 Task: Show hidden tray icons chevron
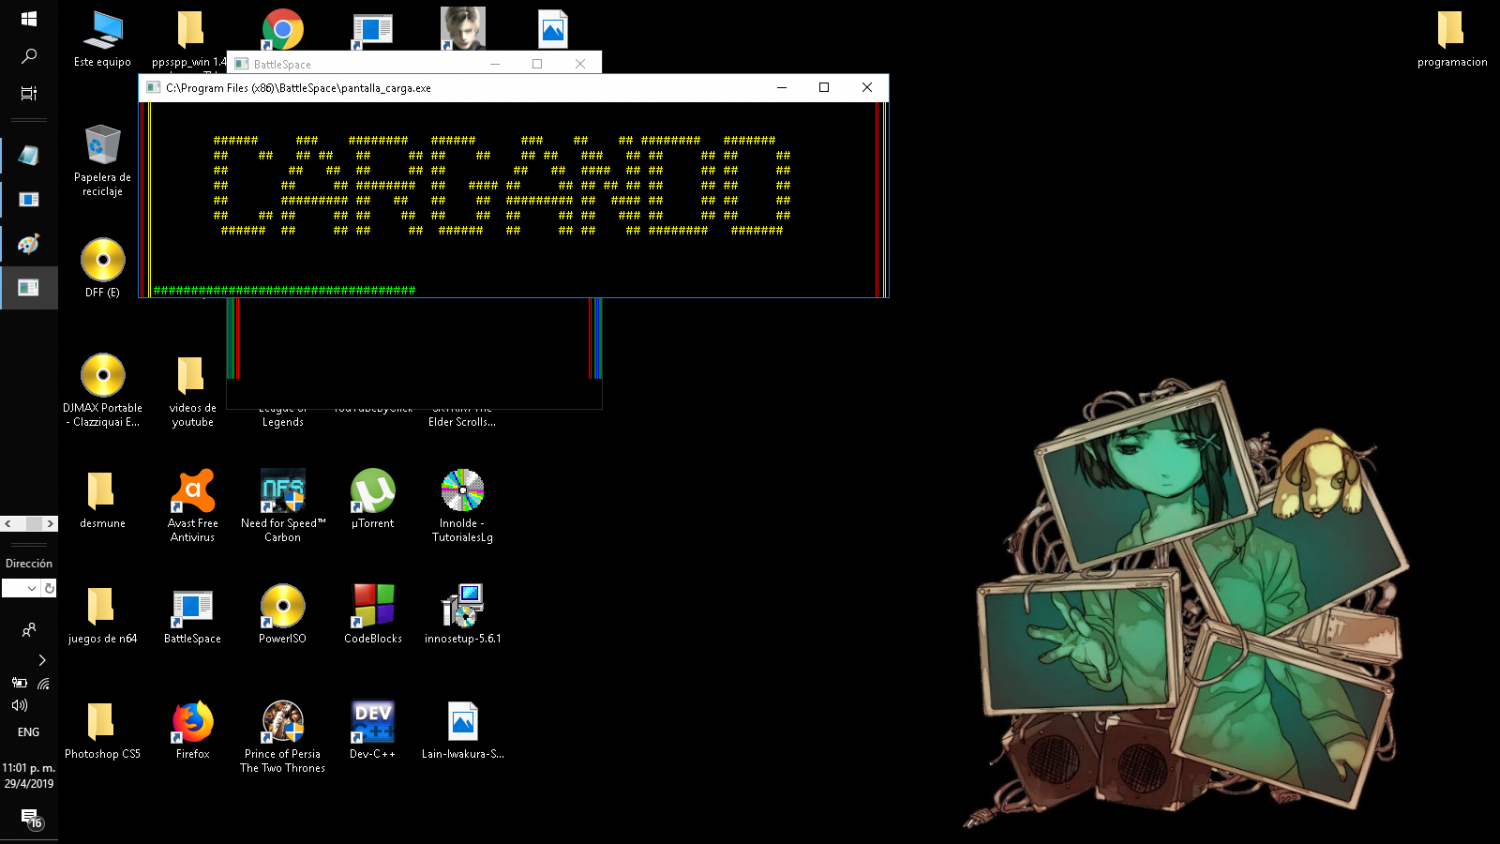pos(42,660)
